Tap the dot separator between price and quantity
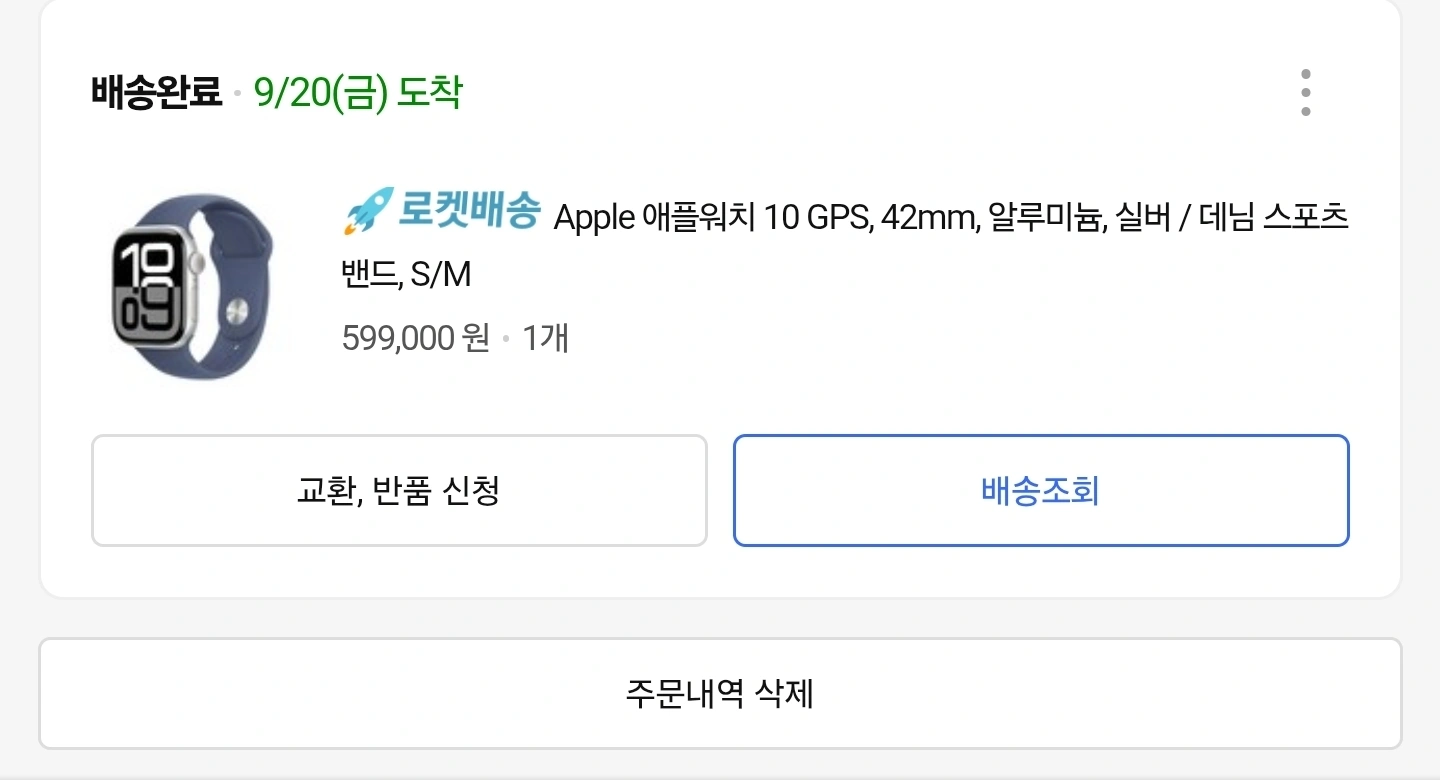Screen dimensions: 1440x780 point(506,340)
